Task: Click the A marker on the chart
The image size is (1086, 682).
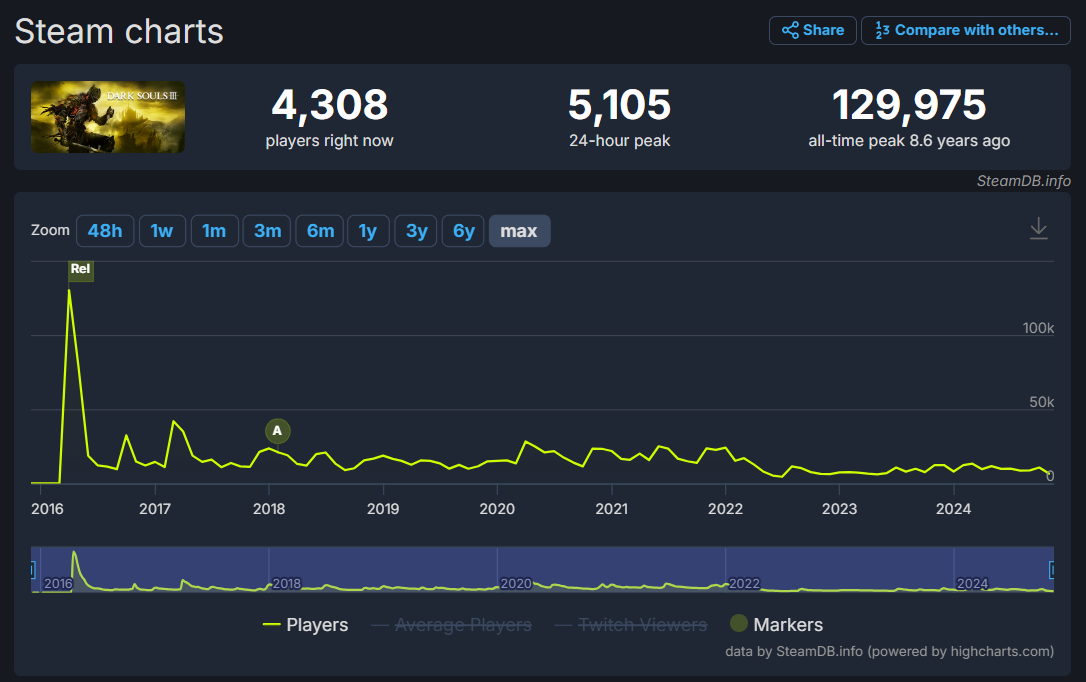Action: (277, 431)
